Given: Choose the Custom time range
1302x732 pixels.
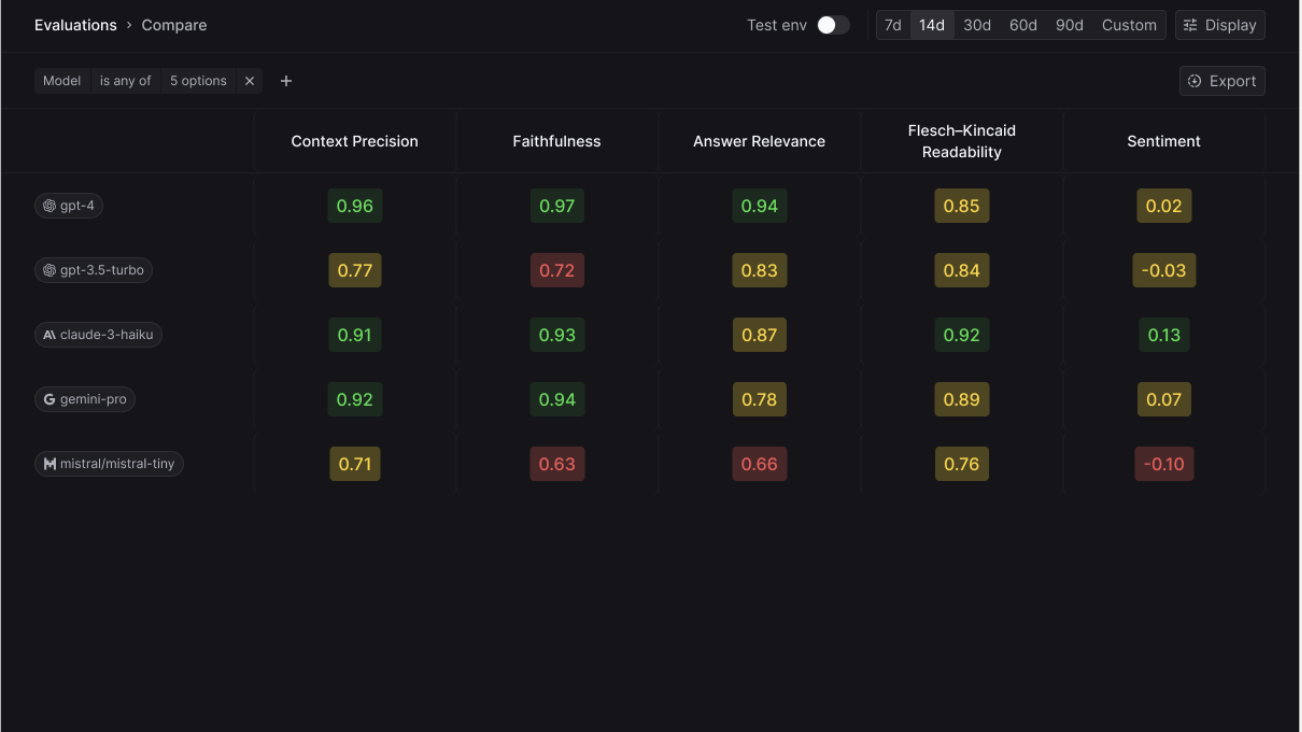Looking at the screenshot, I should point(1129,25).
